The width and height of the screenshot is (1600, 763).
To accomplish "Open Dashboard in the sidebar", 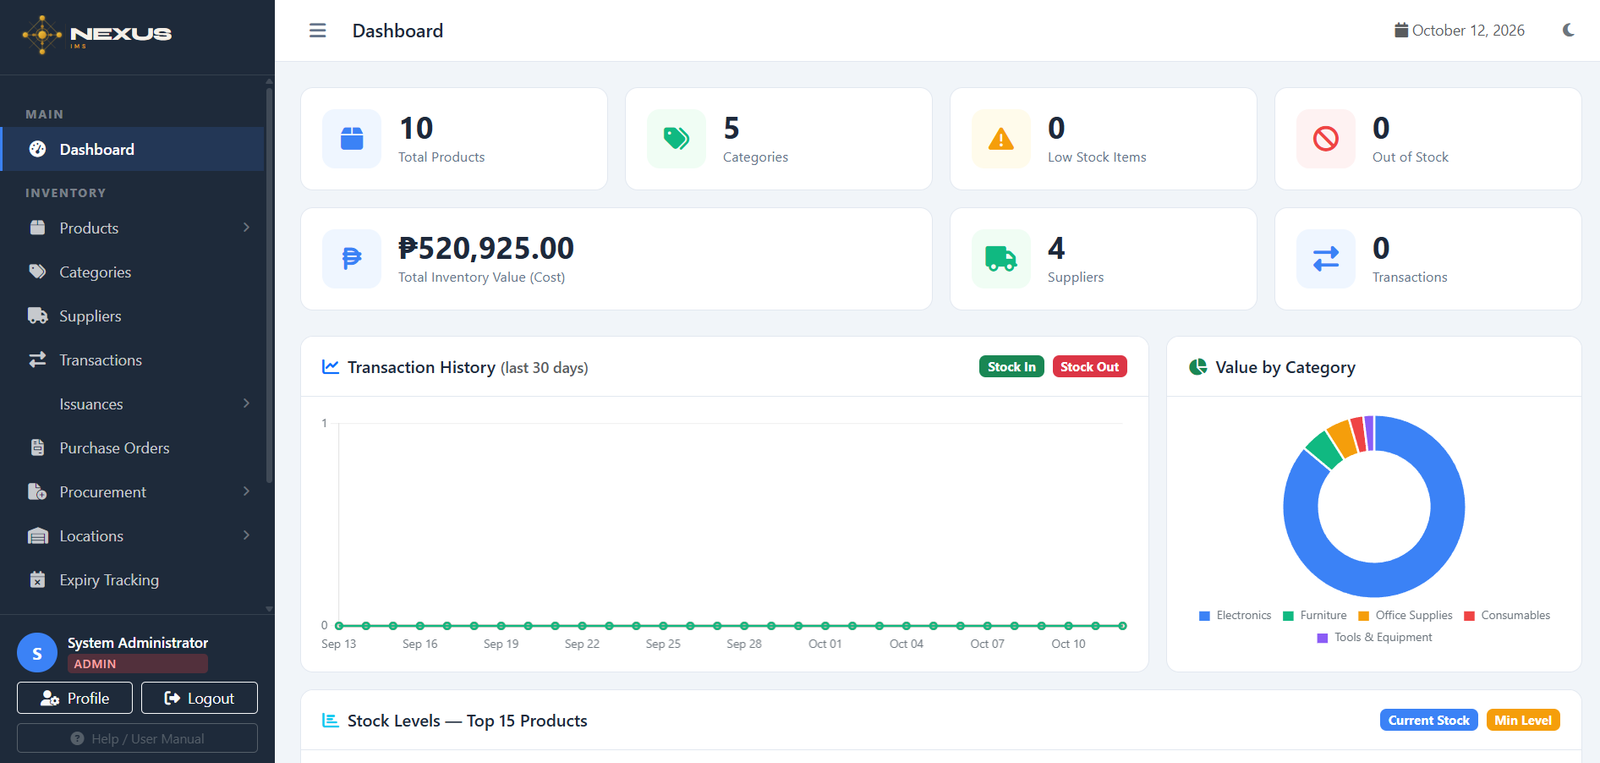I will (132, 149).
